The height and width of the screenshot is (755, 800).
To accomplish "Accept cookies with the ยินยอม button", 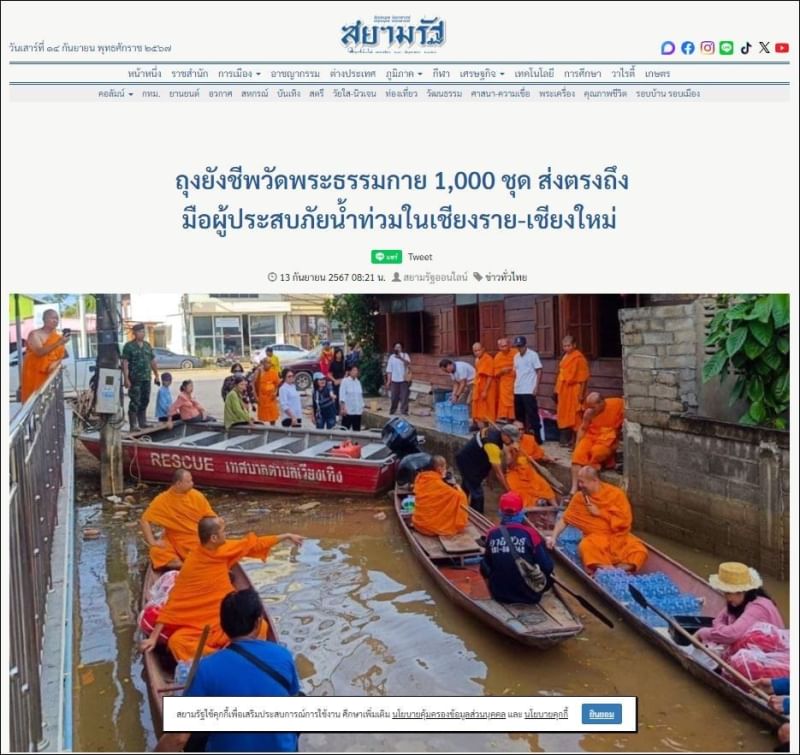I will pyautogui.click(x=602, y=714).
